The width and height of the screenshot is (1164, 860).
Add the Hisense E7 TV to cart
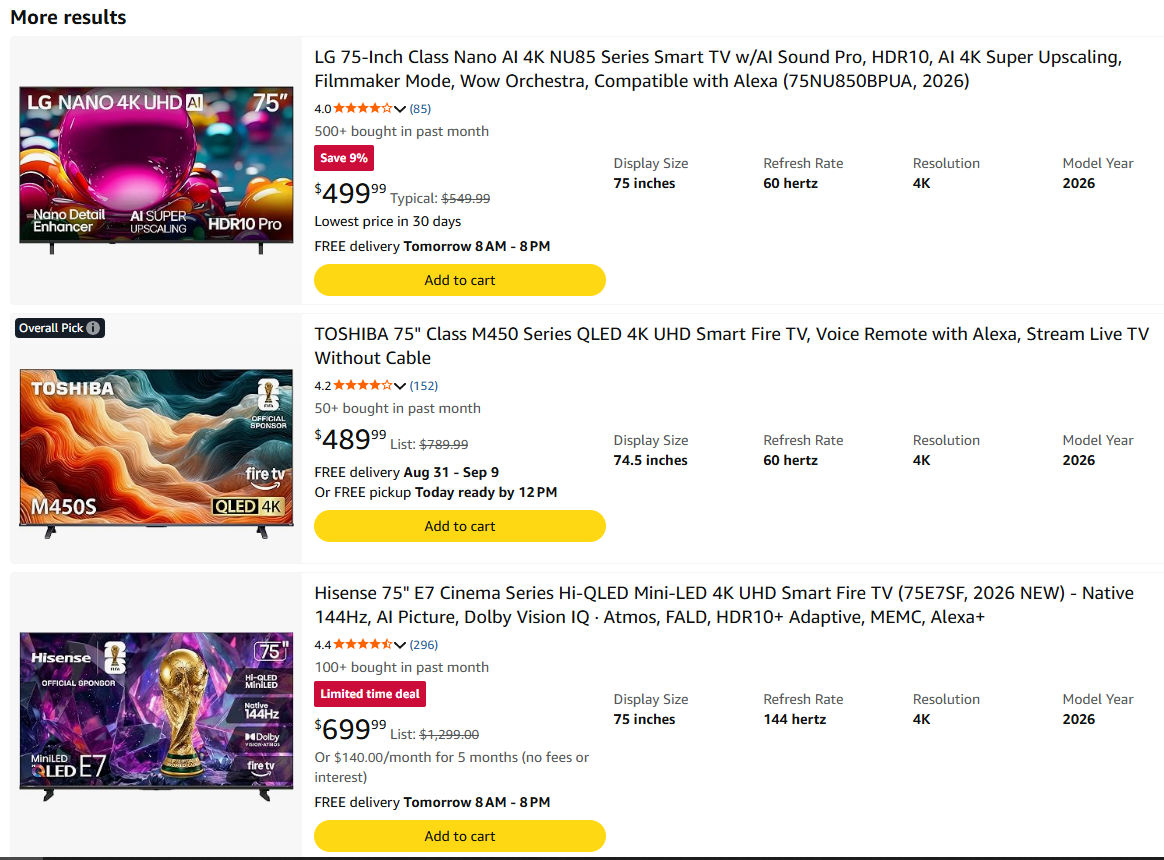[460, 835]
